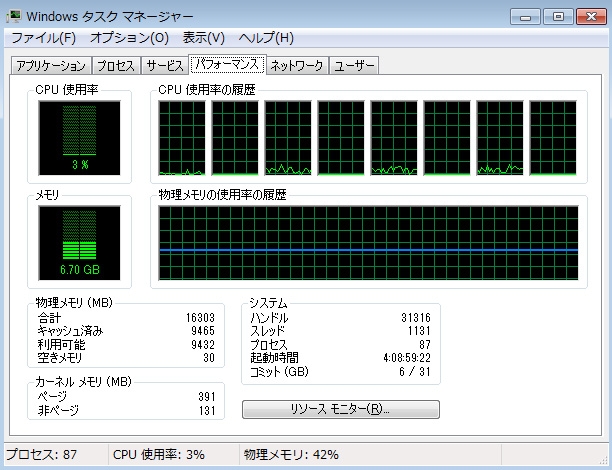Click the キャッシュ済み value 9465
The height and width of the screenshot is (470, 612).
[203, 331]
